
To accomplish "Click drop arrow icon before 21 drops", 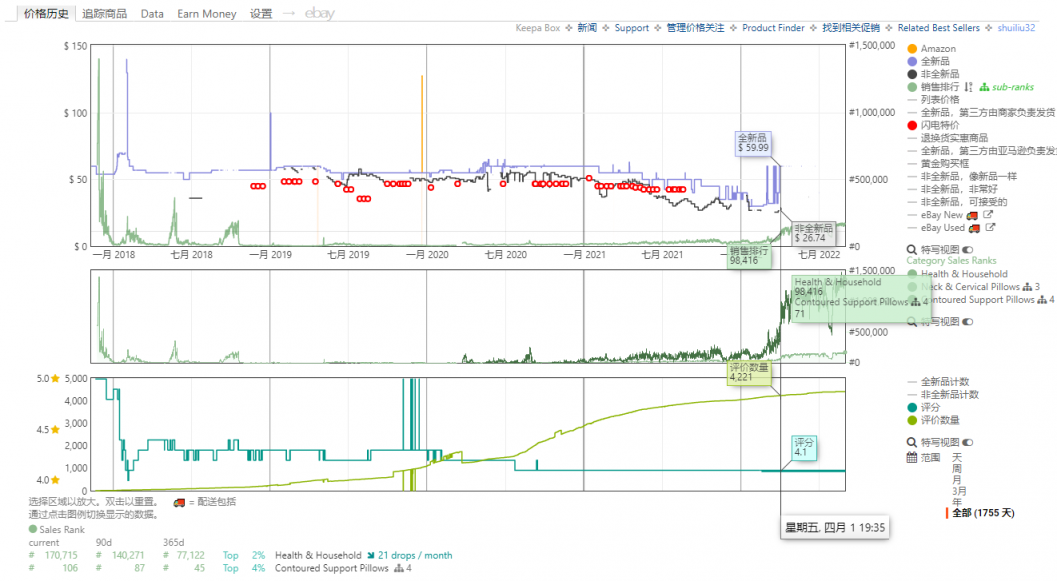I will pos(371,555).
